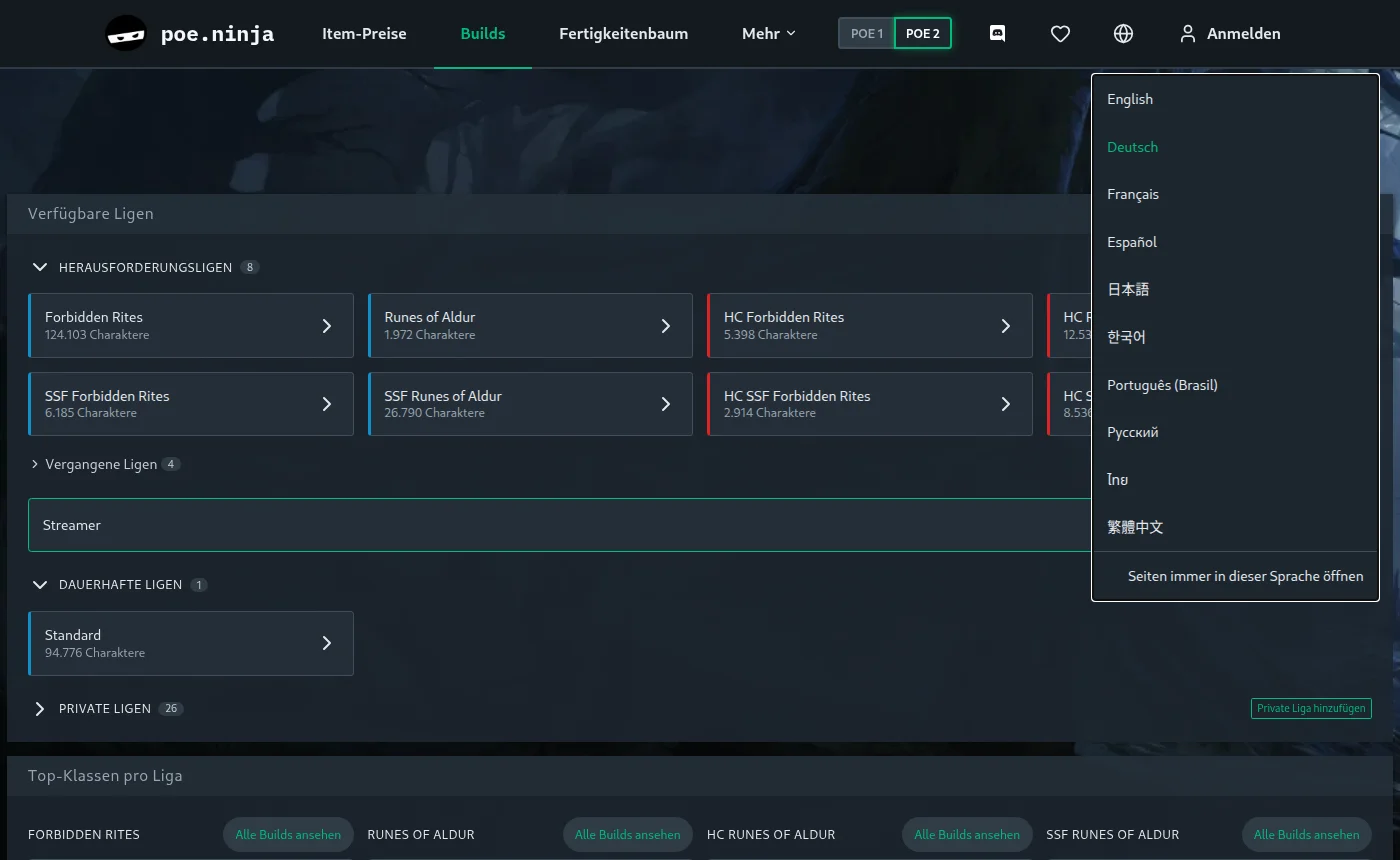Open the SSF Forbidden Rites league arrow
This screenshot has width=1400, height=860.
[x=327, y=404]
